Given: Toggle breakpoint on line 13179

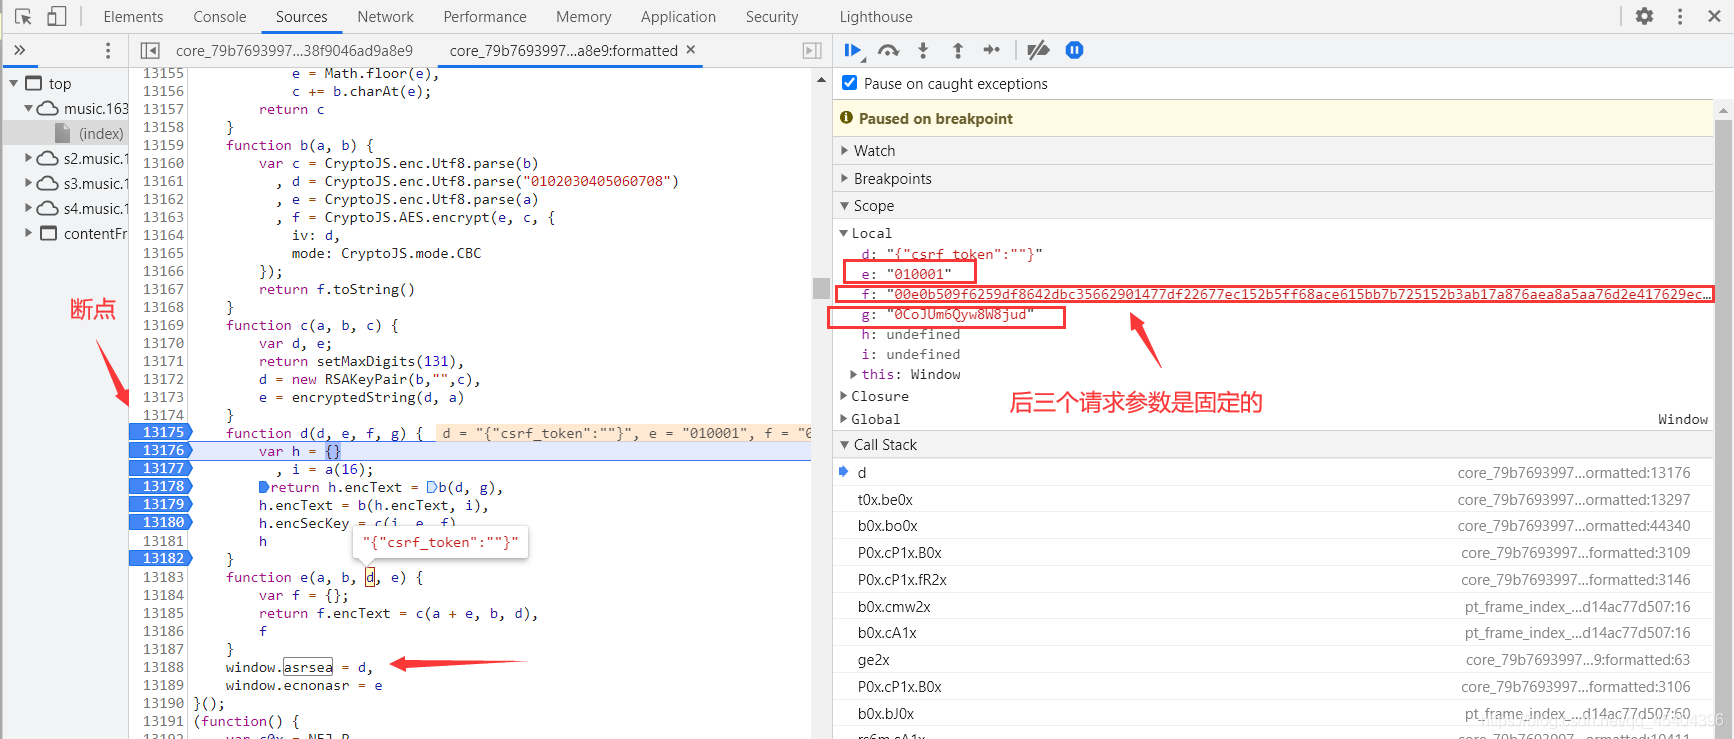Looking at the screenshot, I should click(x=160, y=504).
